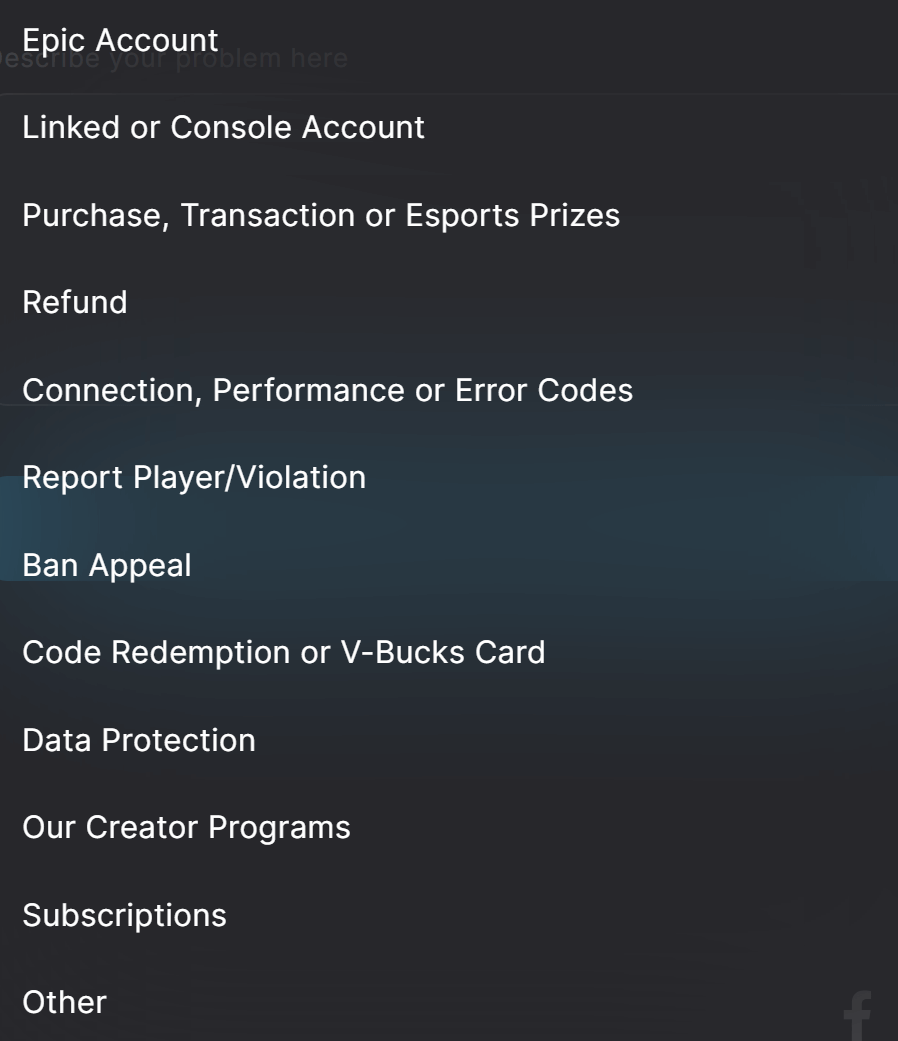Choose Code Redemption or V-Bucks Card
Screen dimensions: 898x1041
(284, 652)
